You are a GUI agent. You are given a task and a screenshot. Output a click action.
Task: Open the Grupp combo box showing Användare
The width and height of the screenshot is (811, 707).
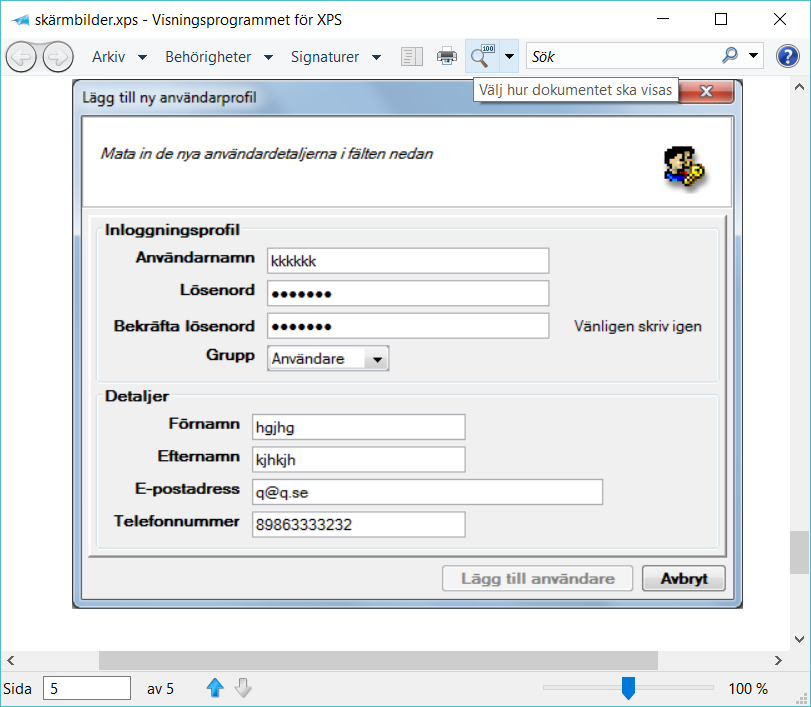(327, 359)
